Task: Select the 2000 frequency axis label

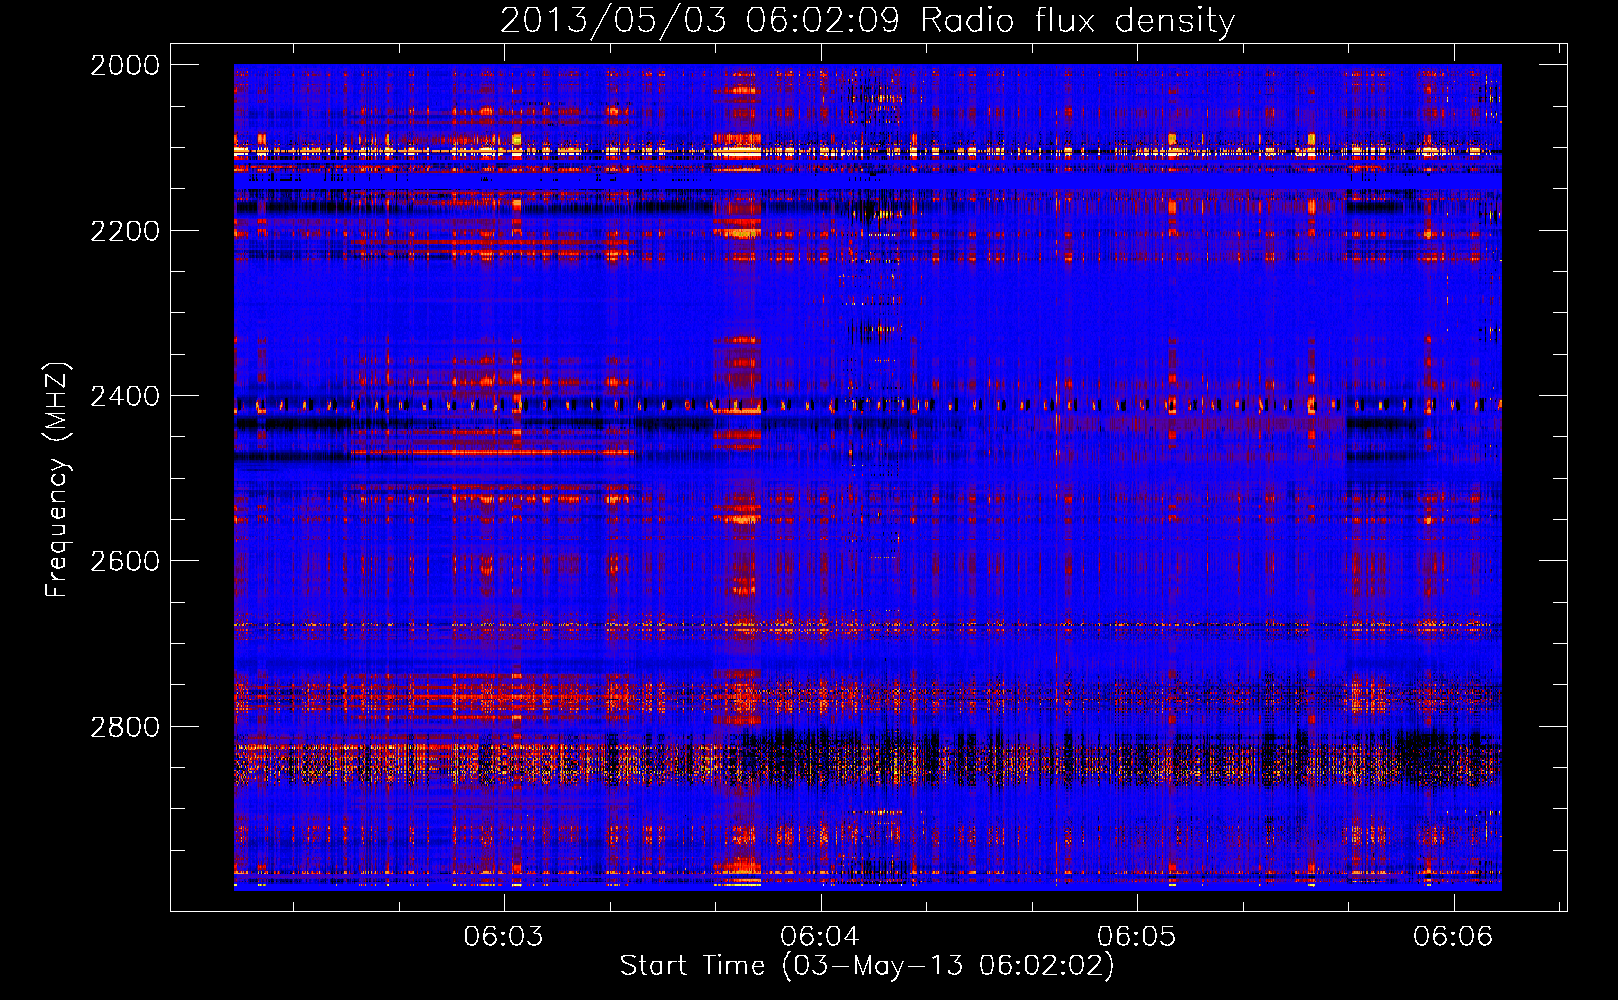Action: coord(125,65)
